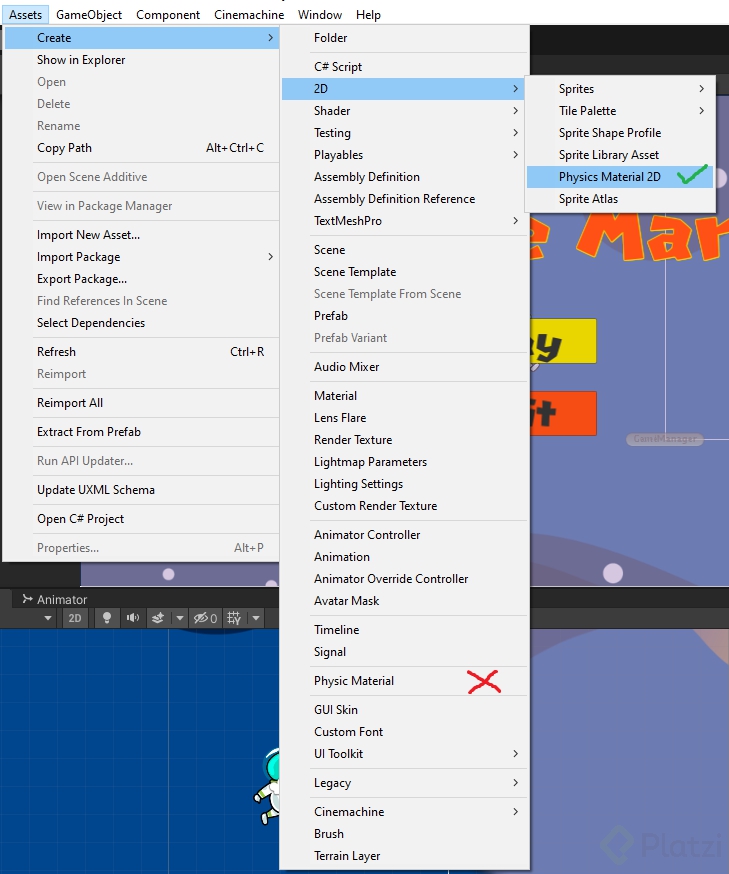729x874 pixels.
Task: Create a Render Texture
Action: (405, 440)
